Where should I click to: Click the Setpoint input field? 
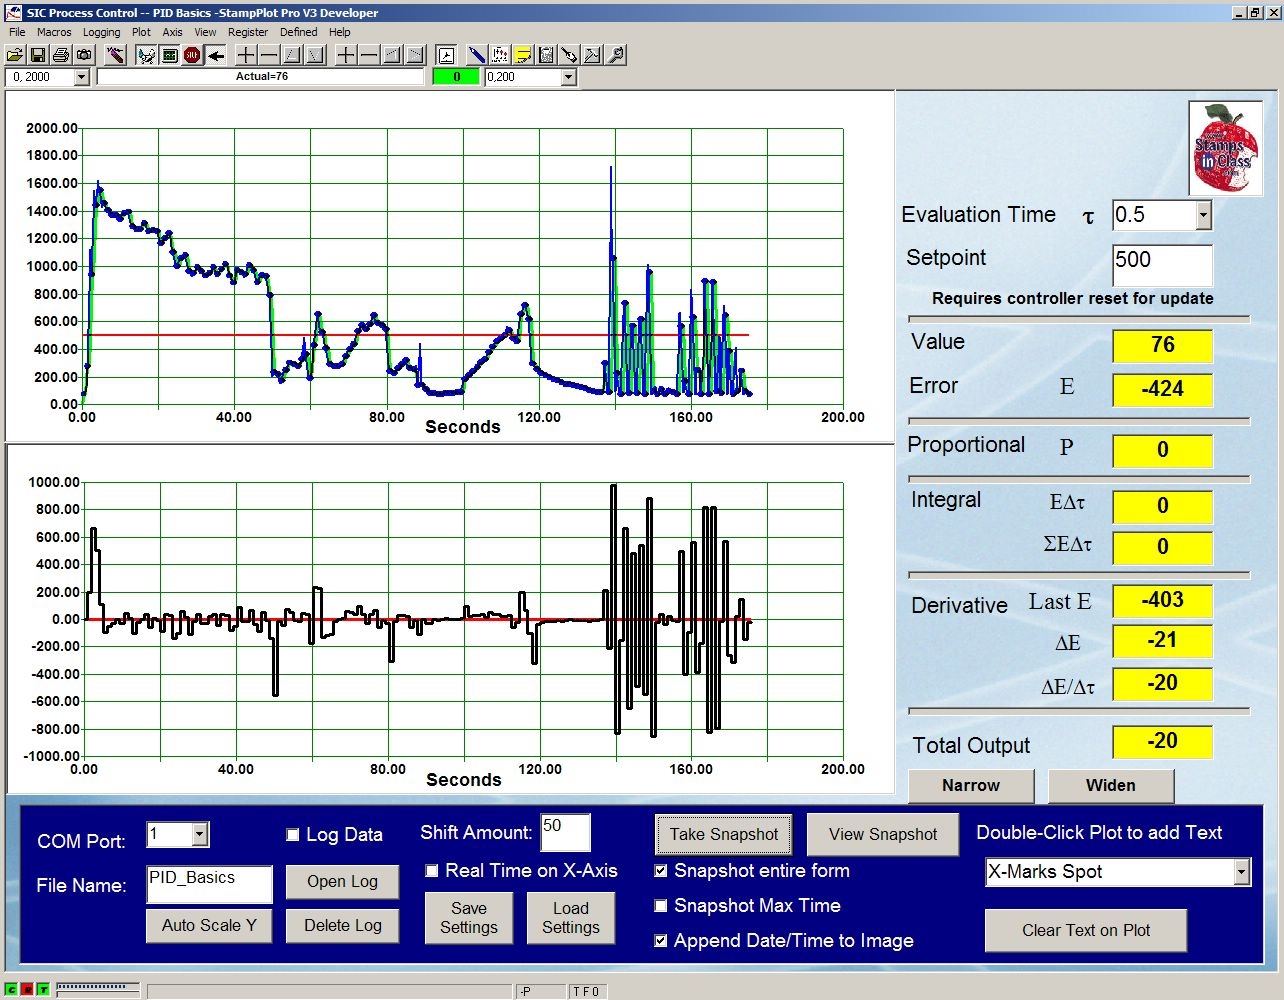1162,265
